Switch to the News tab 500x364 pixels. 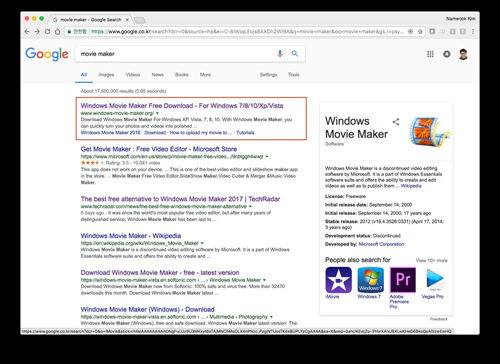pyautogui.click(x=158, y=75)
